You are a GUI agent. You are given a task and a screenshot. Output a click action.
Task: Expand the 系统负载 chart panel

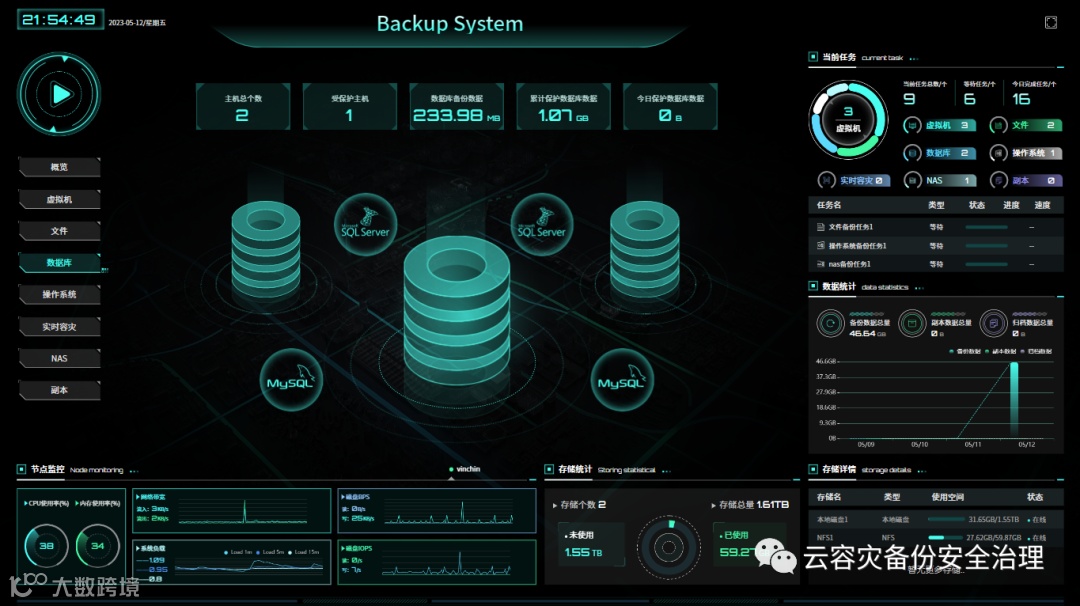pyautogui.click(x=231, y=562)
